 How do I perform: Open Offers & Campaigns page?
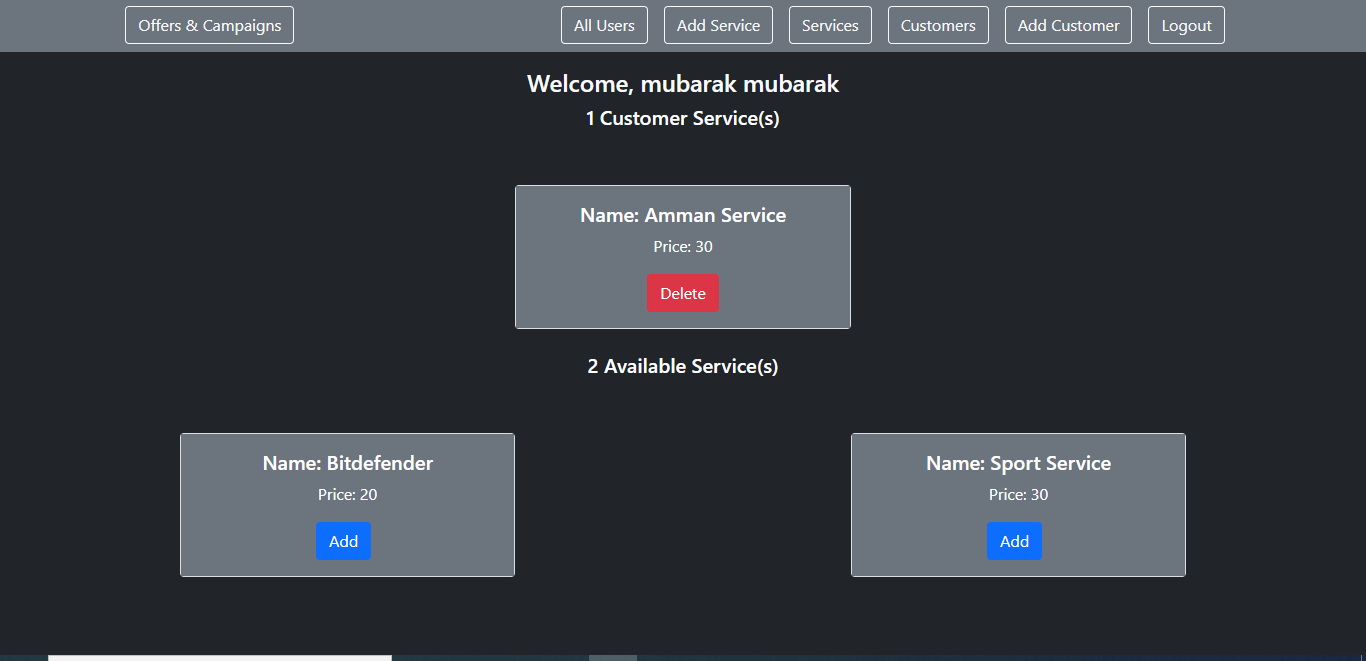[209, 26]
